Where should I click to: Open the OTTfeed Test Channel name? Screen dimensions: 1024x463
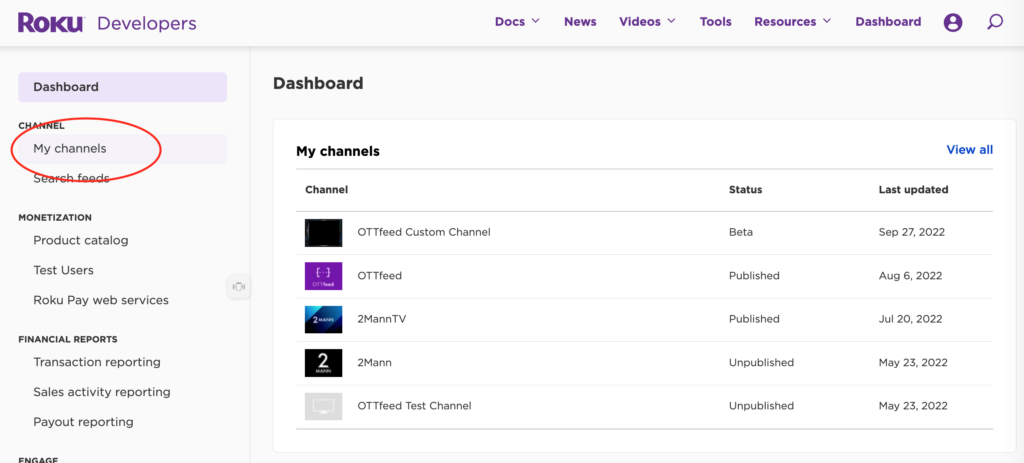click(414, 406)
